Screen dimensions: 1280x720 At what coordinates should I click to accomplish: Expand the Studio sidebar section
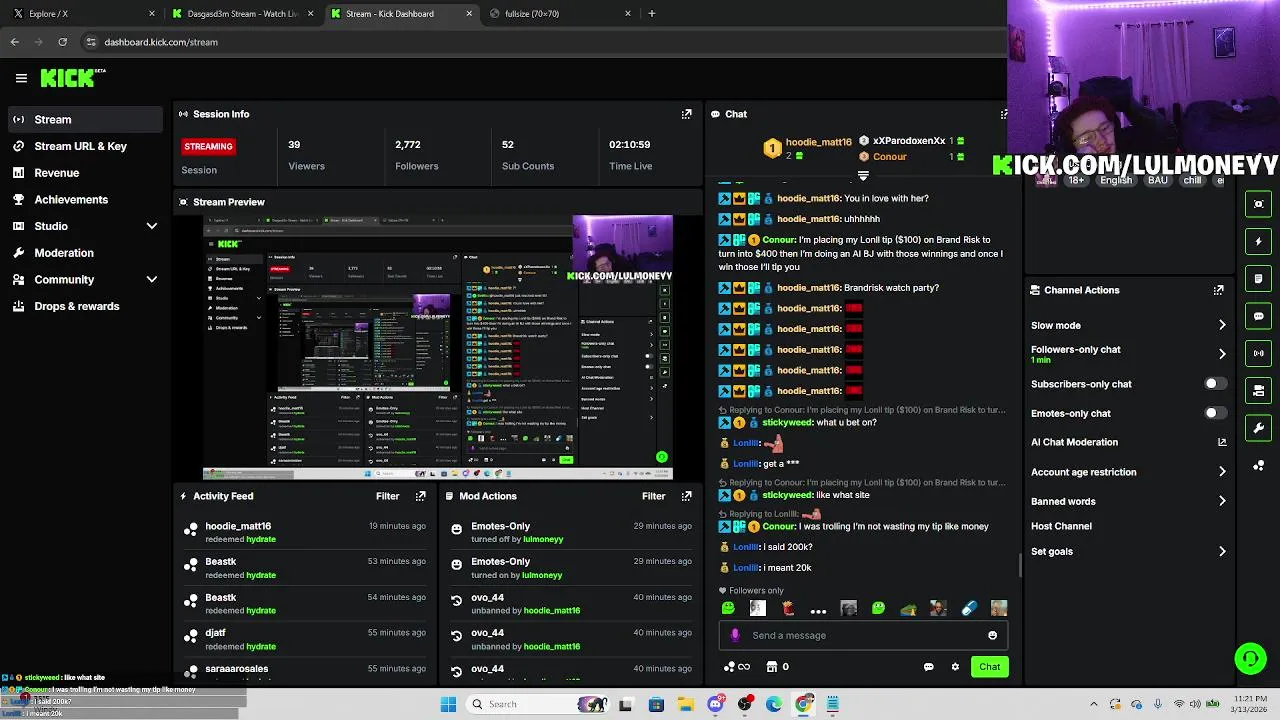152,226
